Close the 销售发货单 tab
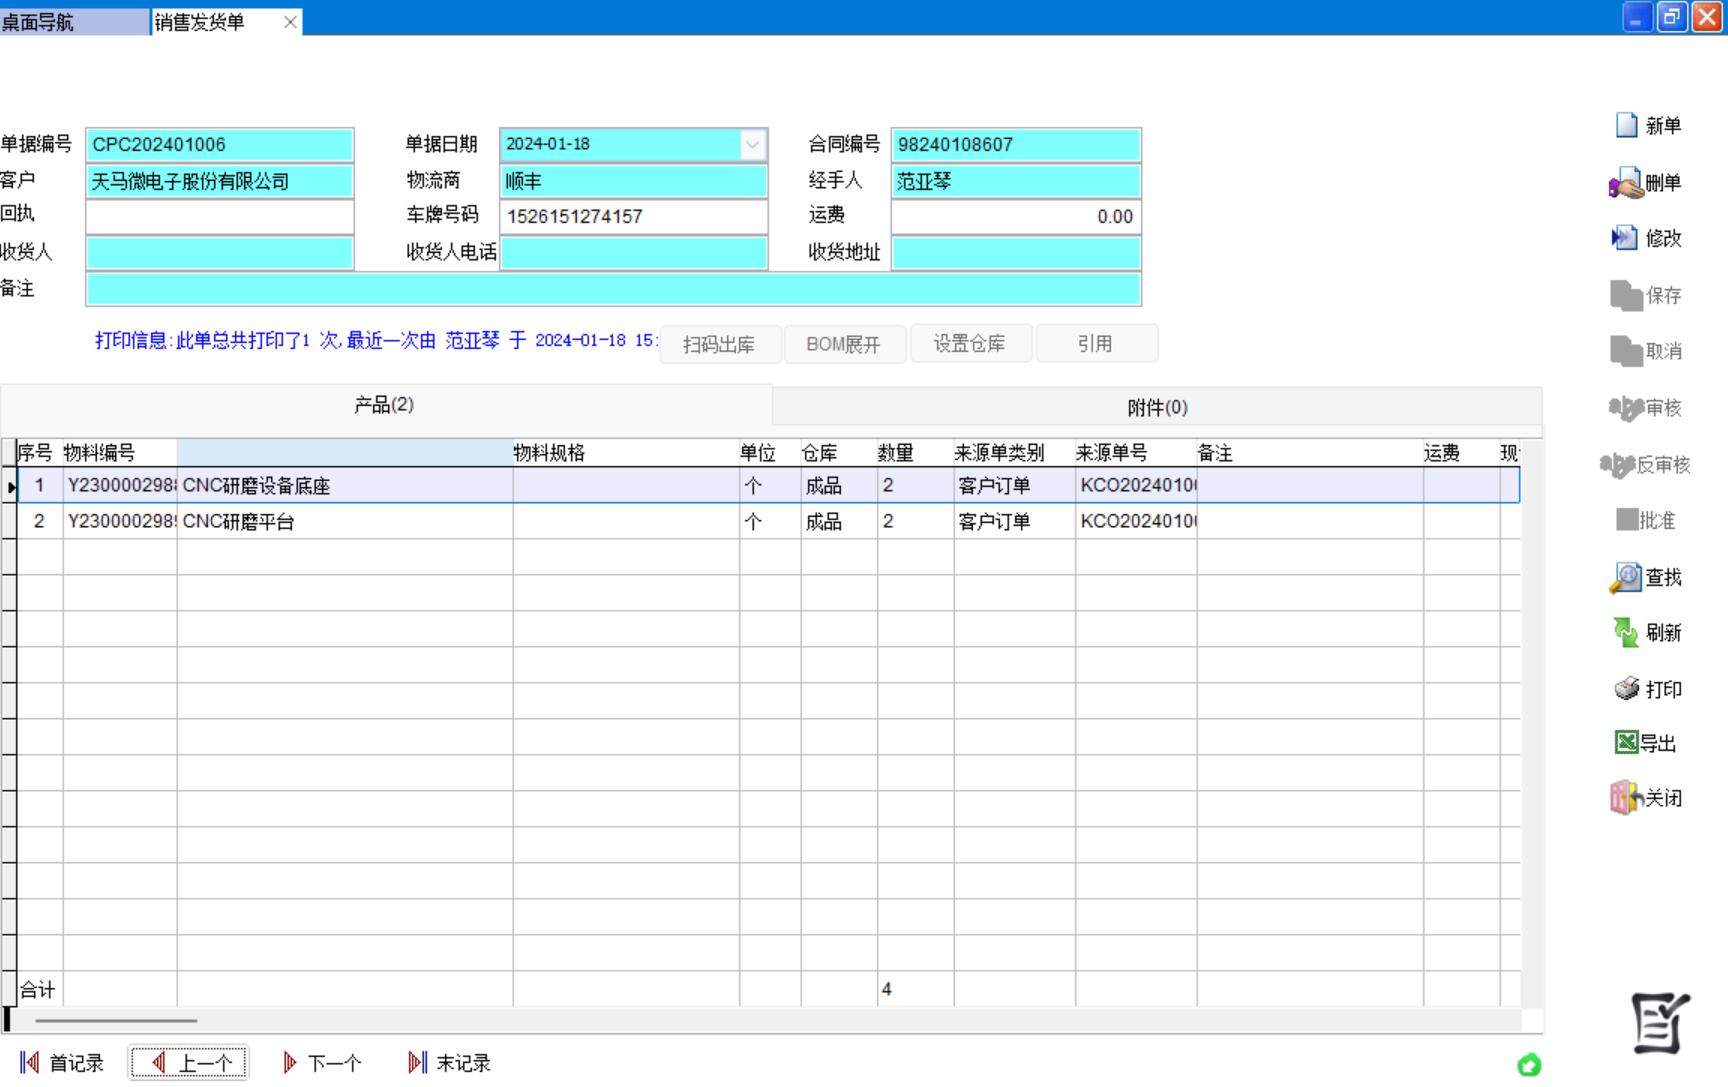Viewport: 1728px width, 1087px height. (290, 22)
